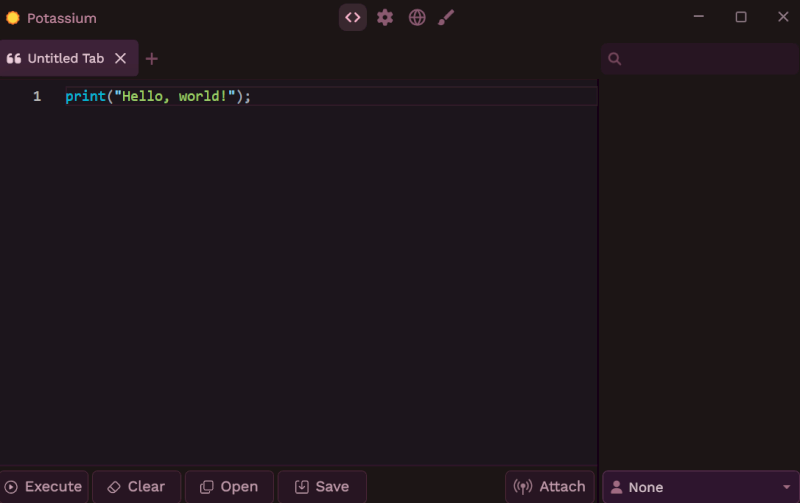Click the dropdown arrow beside None
800x503 pixels.
point(786,487)
